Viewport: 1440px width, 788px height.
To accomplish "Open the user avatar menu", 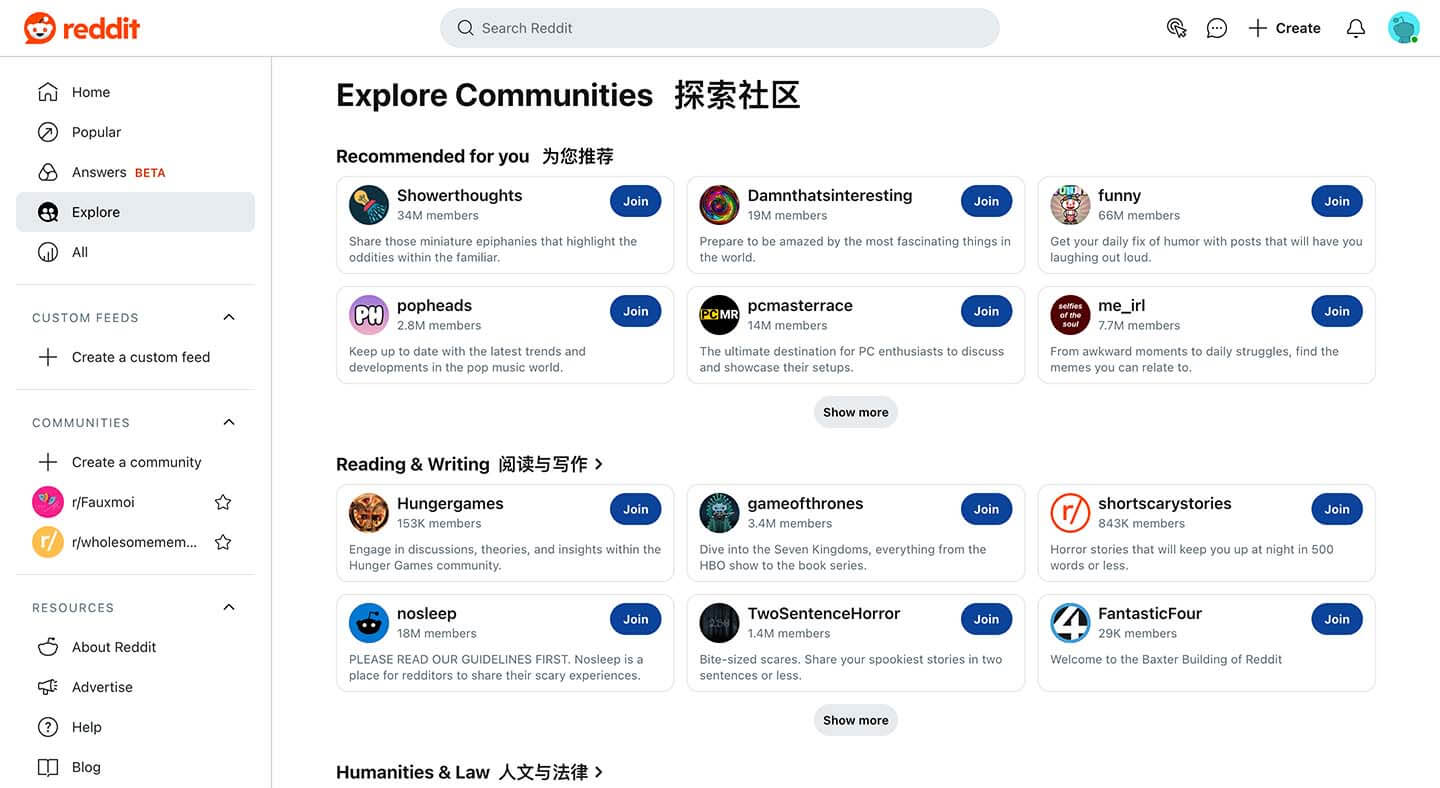I will (x=1404, y=28).
